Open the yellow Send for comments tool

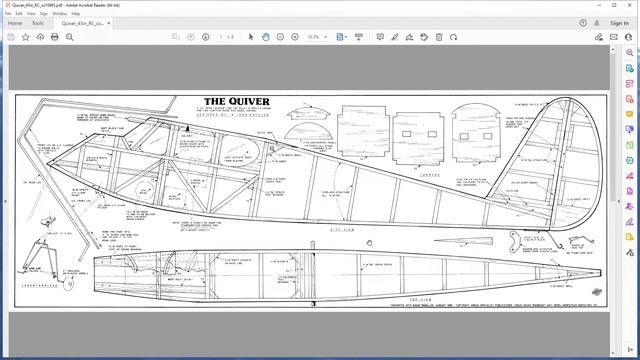(x=630, y=237)
